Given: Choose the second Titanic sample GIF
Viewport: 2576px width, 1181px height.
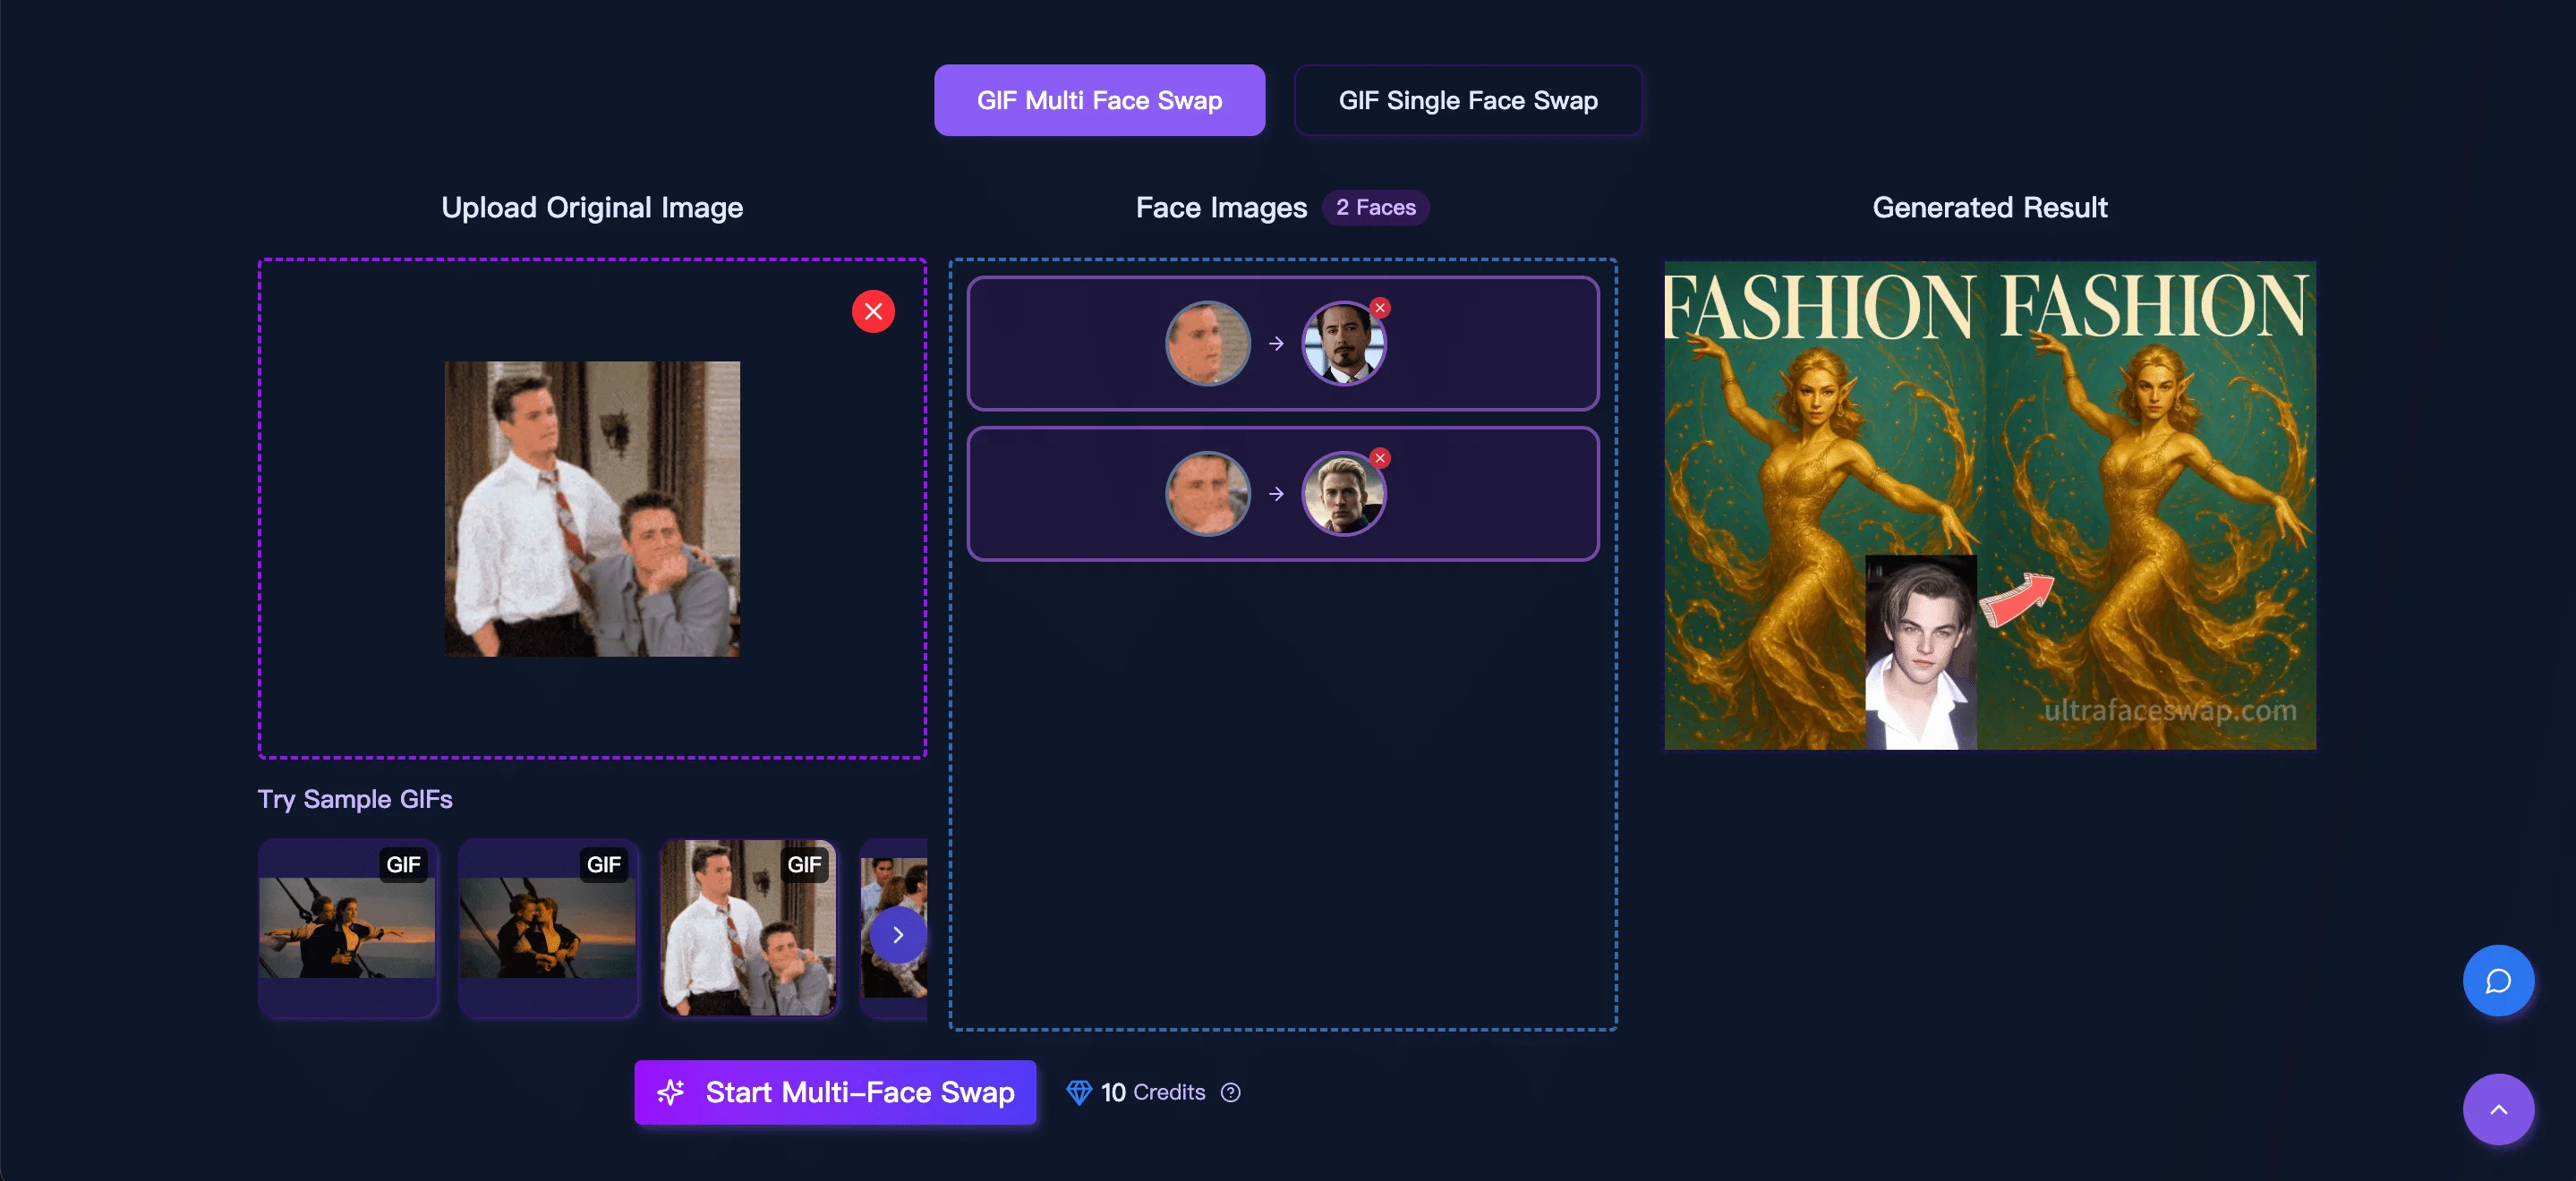Looking at the screenshot, I should pos(547,928).
